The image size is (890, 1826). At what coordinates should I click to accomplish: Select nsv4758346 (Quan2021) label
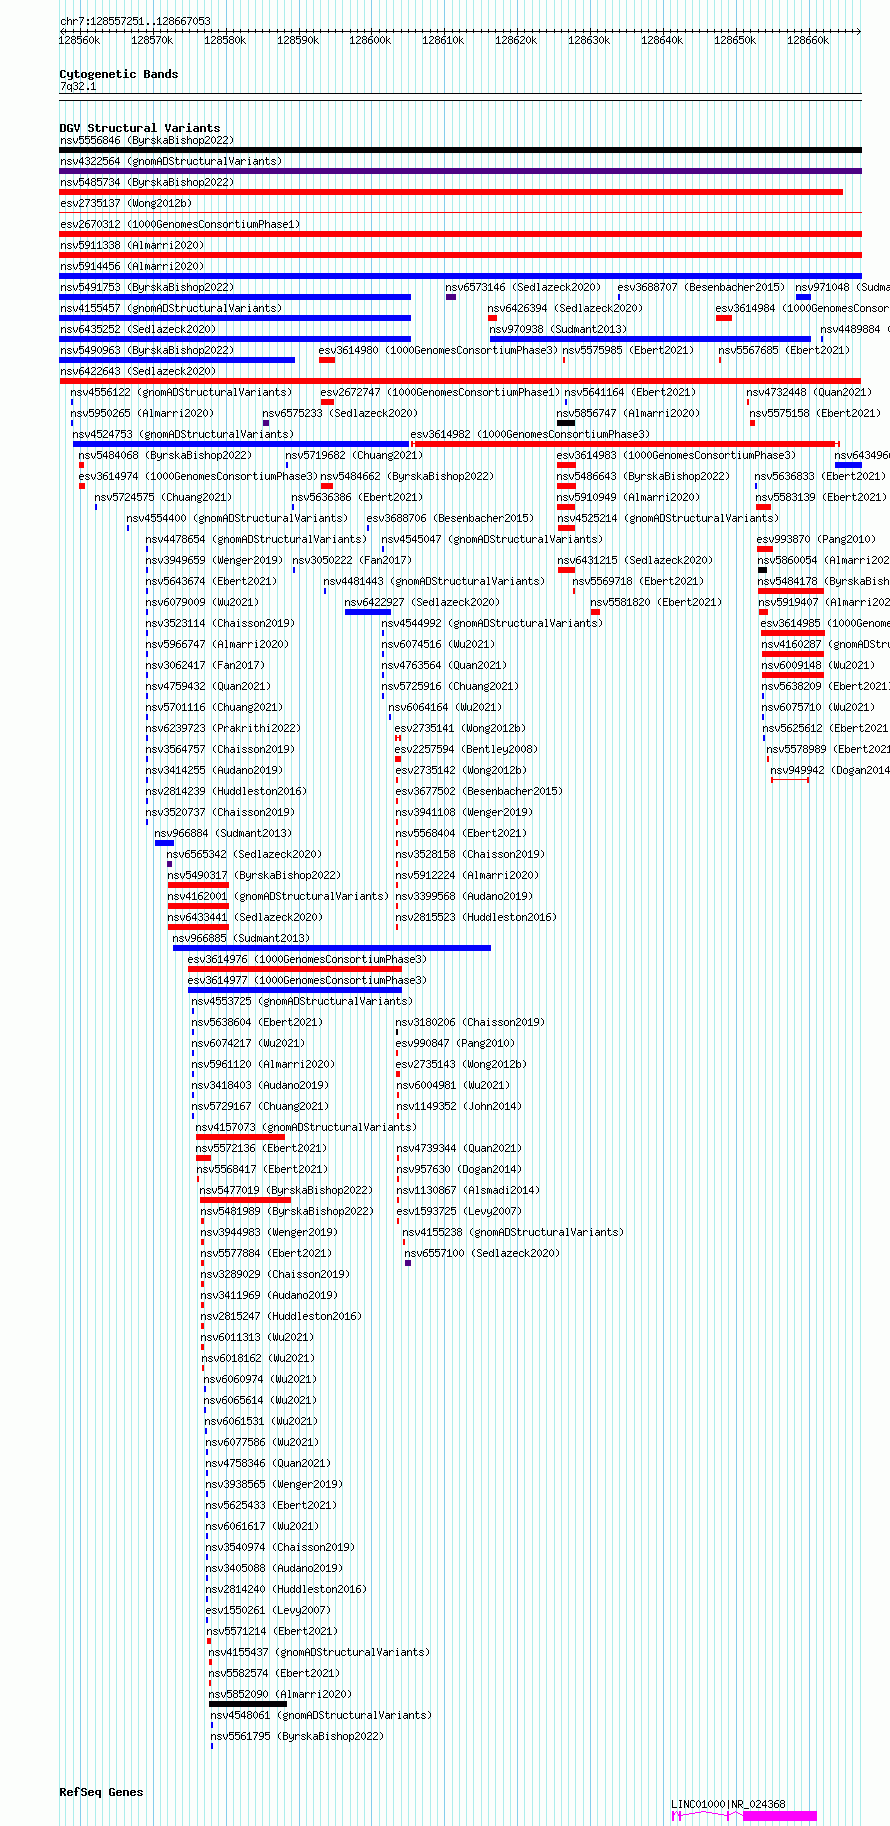[x=269, y=1464]
